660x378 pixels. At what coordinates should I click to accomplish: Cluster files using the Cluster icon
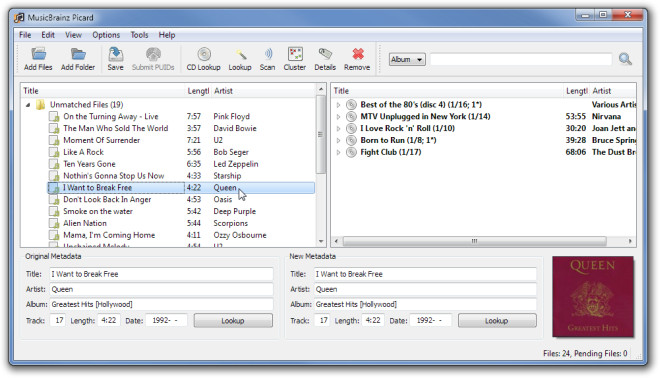(x=295, y=54)
